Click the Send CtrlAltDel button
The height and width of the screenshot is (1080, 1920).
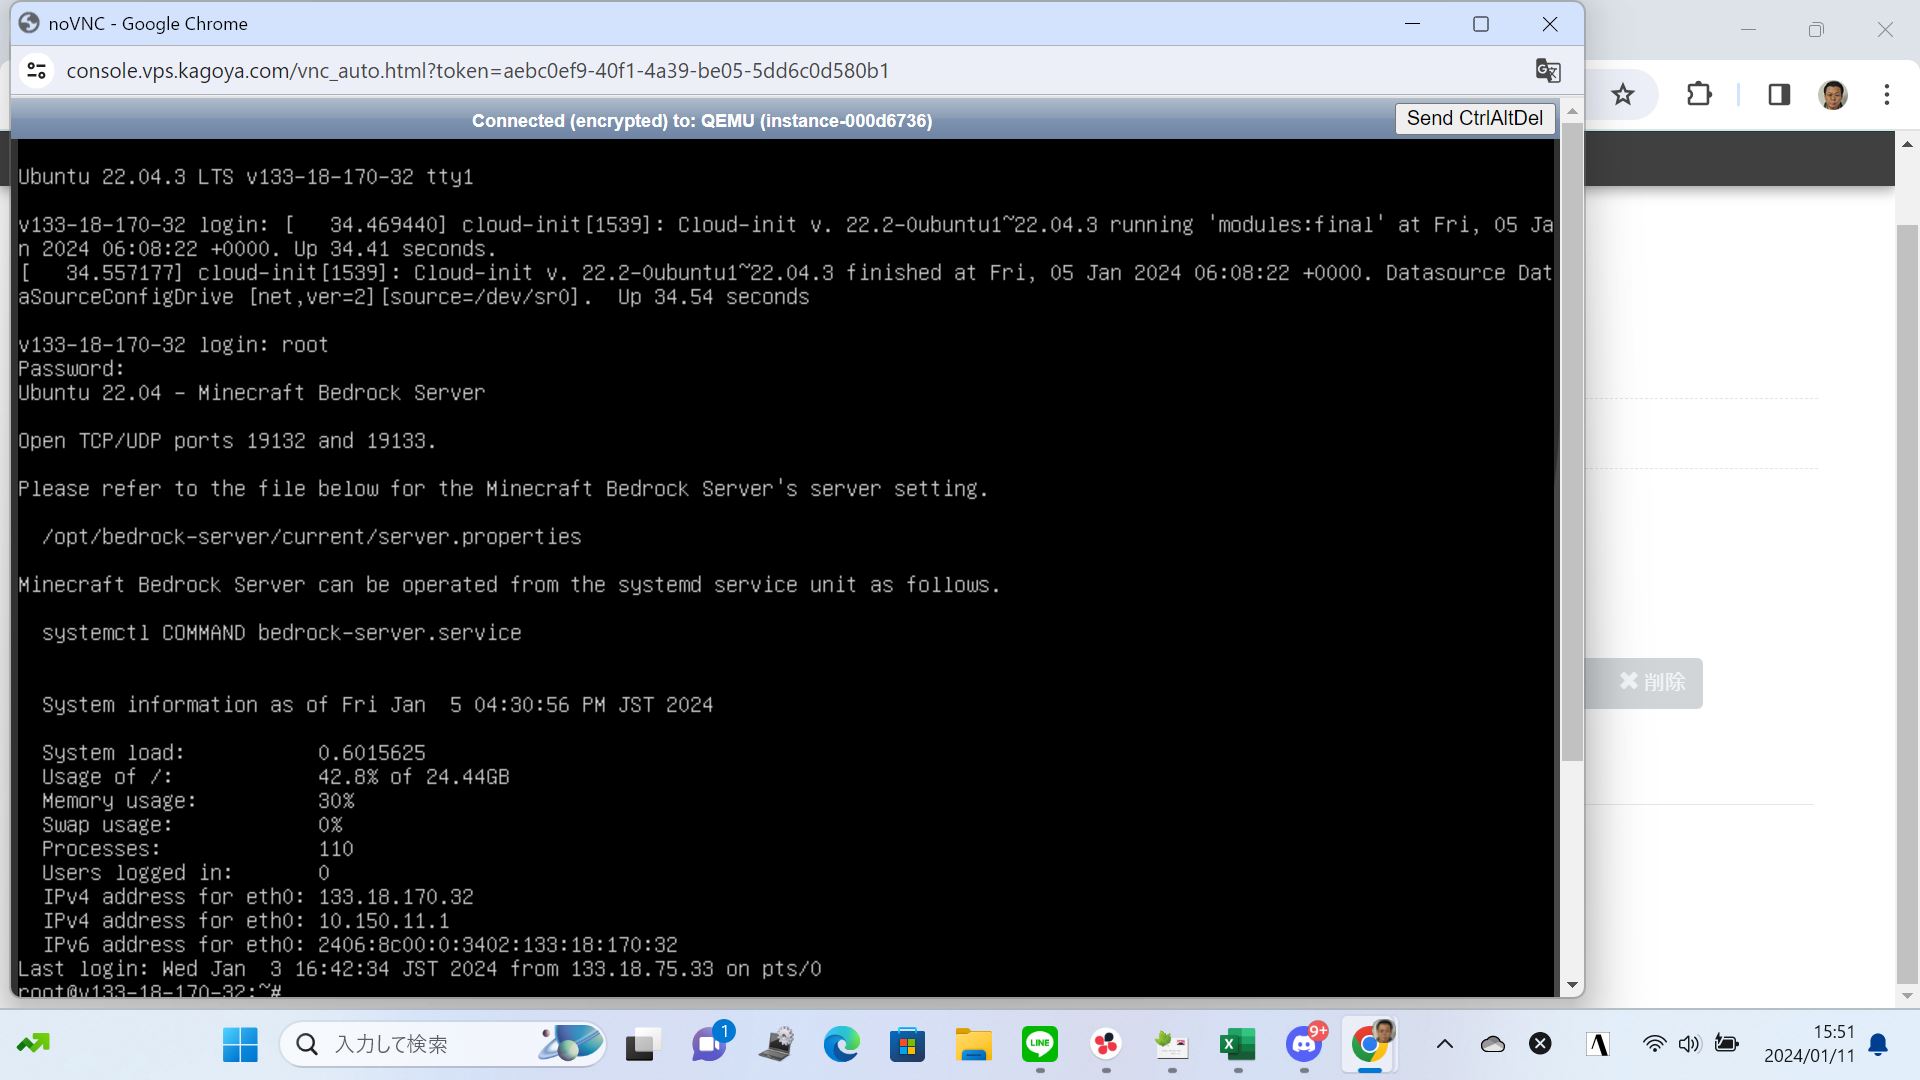(1474, 118)
